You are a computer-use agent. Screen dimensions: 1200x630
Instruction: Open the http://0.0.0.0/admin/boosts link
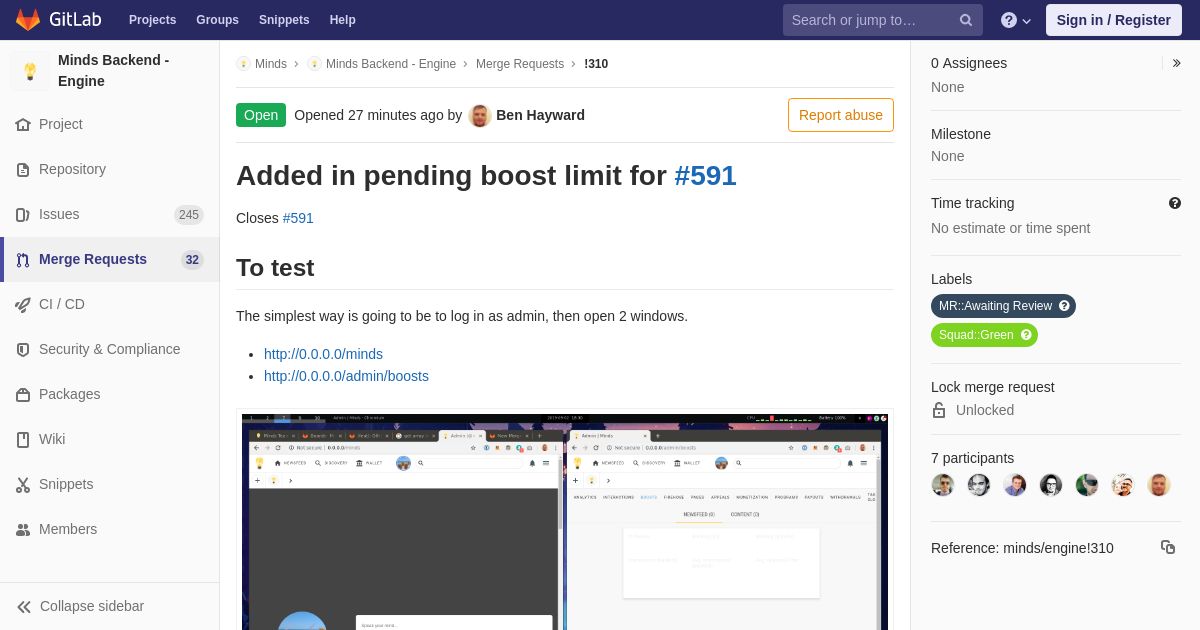[346, 376]
